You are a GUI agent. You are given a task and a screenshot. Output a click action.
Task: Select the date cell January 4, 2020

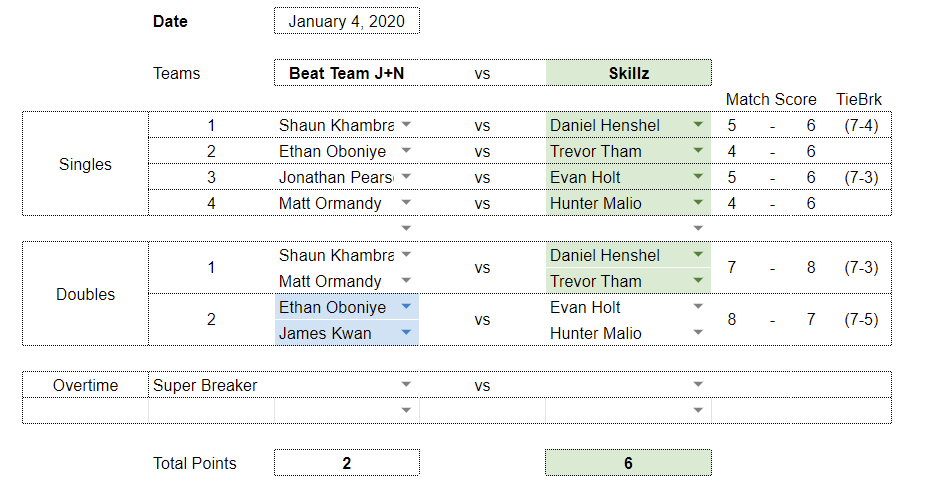pos(347,21)
